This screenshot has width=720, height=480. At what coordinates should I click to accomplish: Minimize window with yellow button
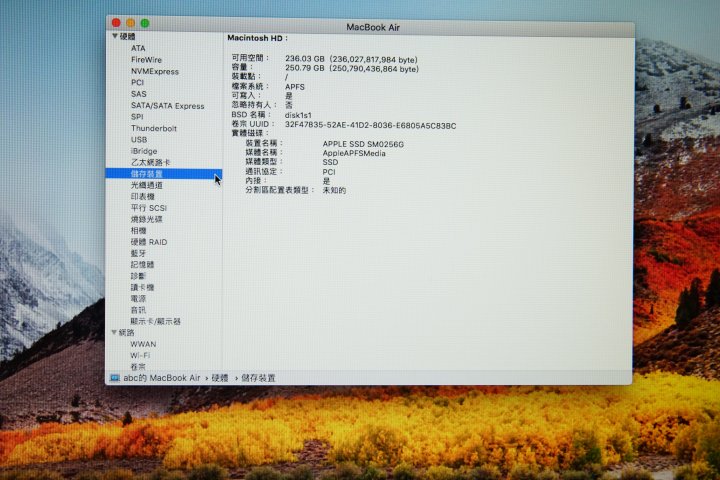click(x=130, y=23)
